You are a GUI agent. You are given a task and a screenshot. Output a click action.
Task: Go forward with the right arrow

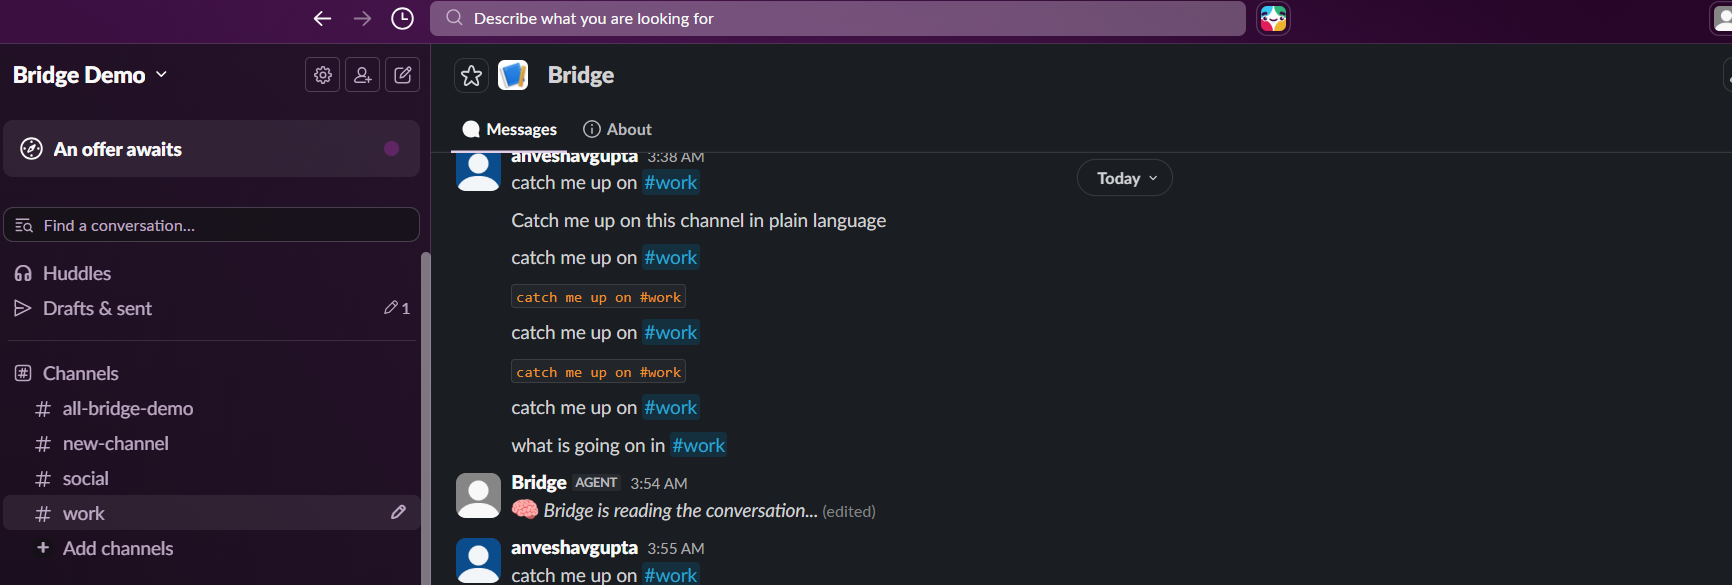click(x=362, y=18)
